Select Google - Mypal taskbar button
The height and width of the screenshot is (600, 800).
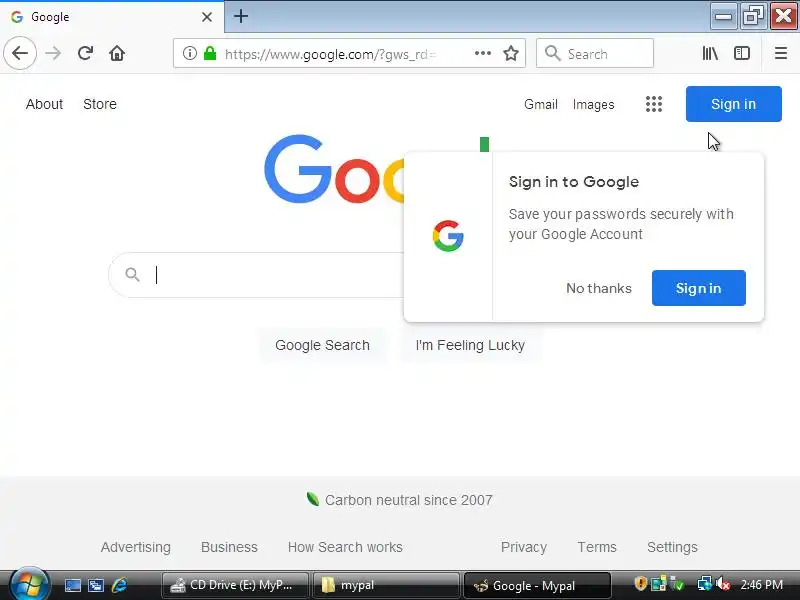click(537, 585)
